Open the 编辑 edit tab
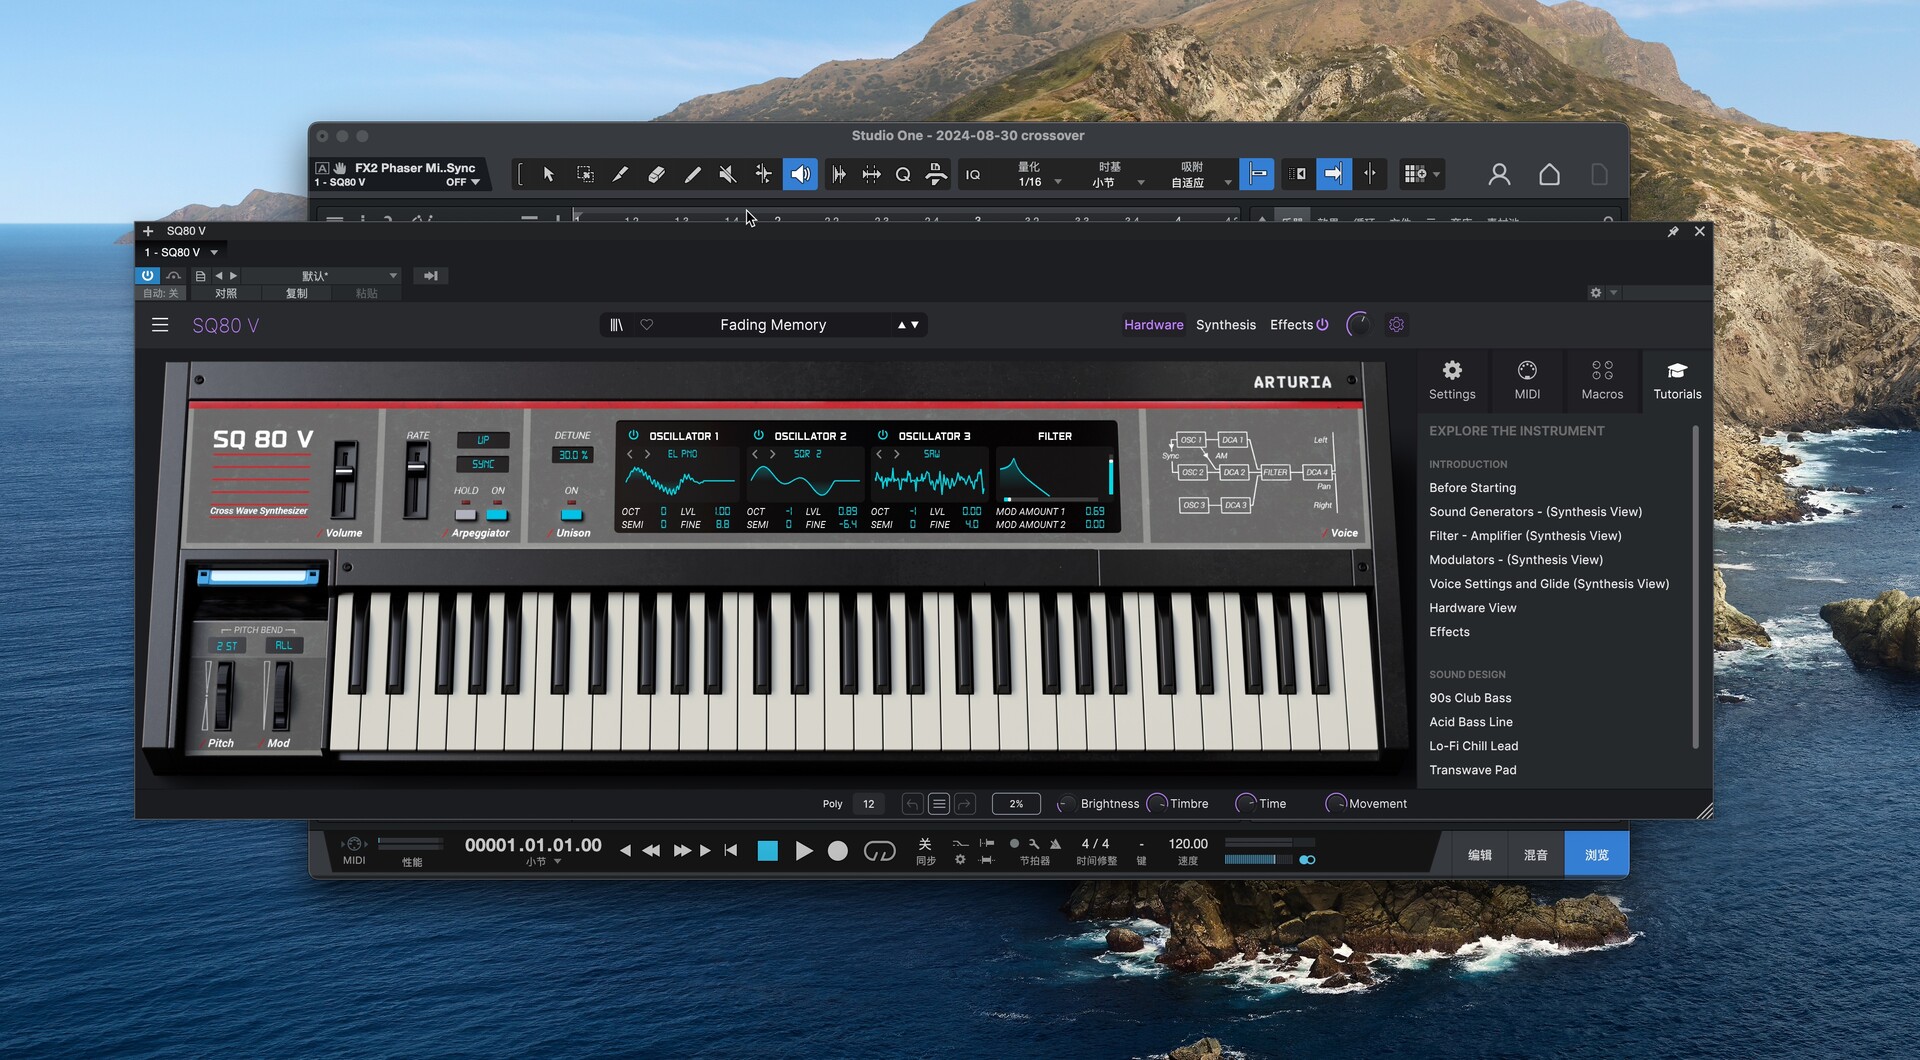Screen dimensions: 1920x1060 click(x=1480, y=855)
